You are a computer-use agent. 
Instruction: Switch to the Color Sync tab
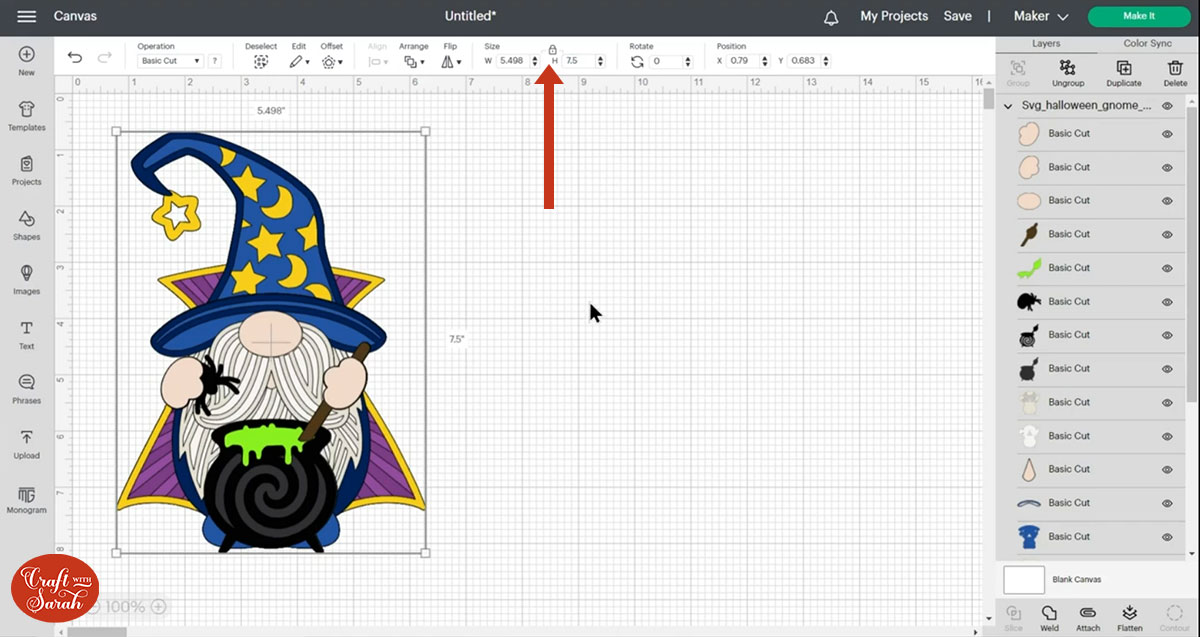[1147, 44]
